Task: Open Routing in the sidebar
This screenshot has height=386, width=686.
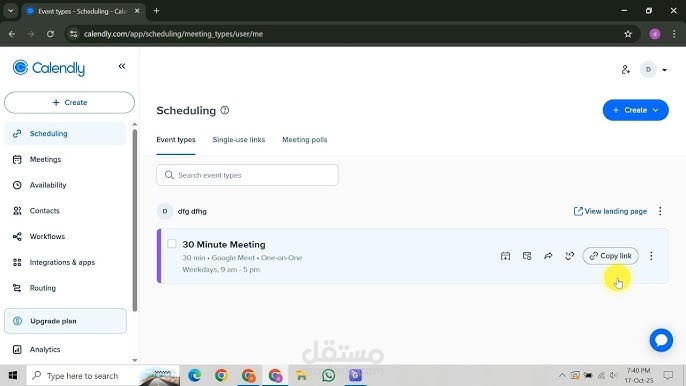Action: [x=65, y=288]
